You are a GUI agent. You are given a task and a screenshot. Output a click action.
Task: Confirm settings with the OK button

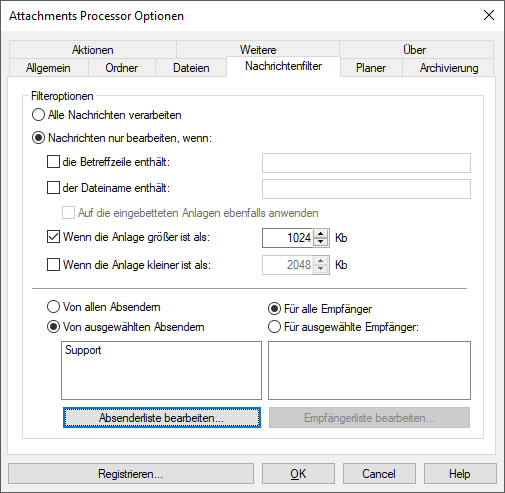[x=298, y=474]
